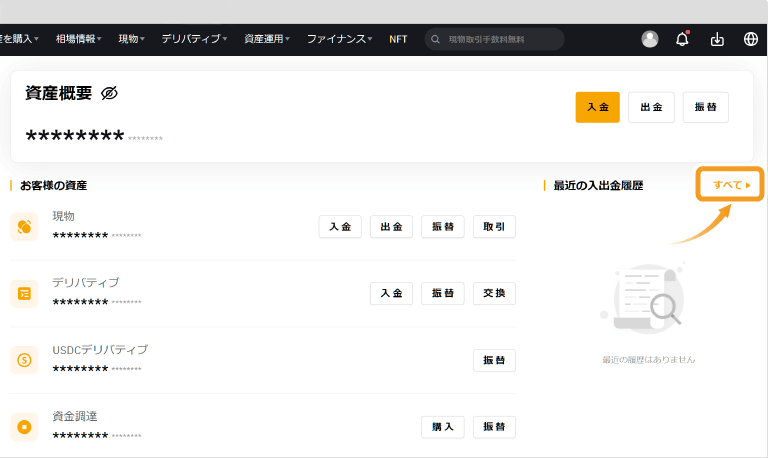Click 振替 in the asset overview
The width and height of the screenshot is (768, 458).
(x=706, y=107)
